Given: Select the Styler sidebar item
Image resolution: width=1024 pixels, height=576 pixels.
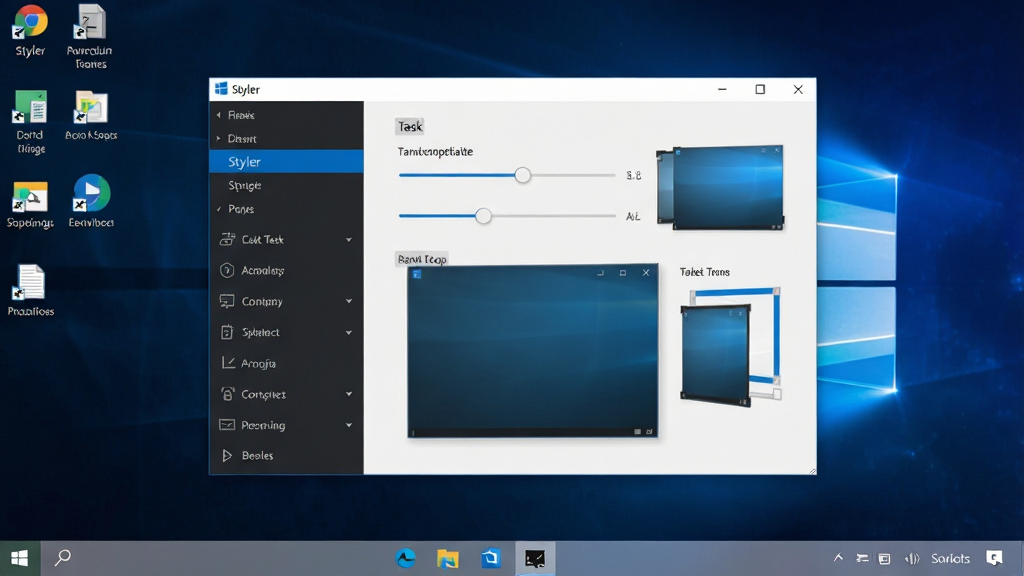Looking at the screenshot, I should tap(286, 161).
